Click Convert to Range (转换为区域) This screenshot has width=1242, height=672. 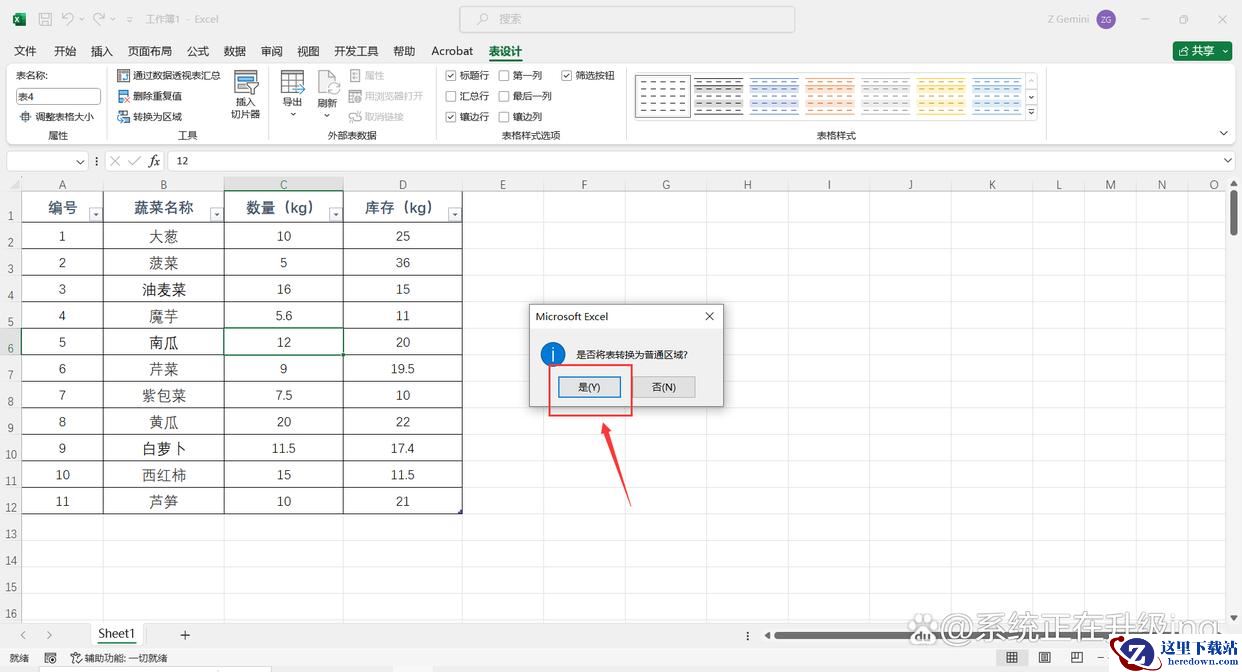(x=124, y=117)
